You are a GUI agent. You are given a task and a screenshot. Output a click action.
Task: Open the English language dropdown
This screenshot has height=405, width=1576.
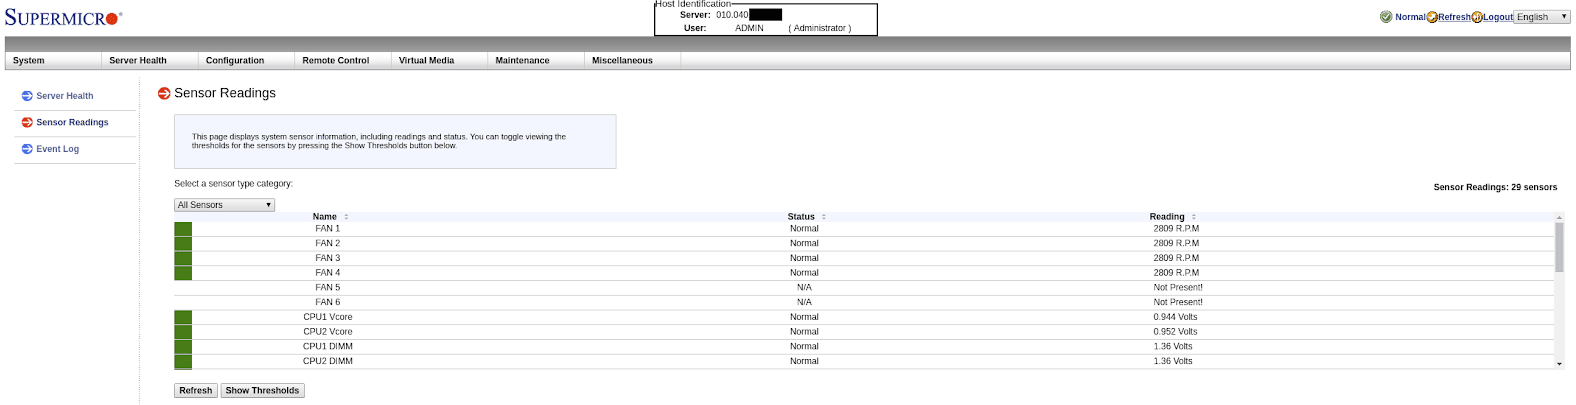tap(1541, 17)
